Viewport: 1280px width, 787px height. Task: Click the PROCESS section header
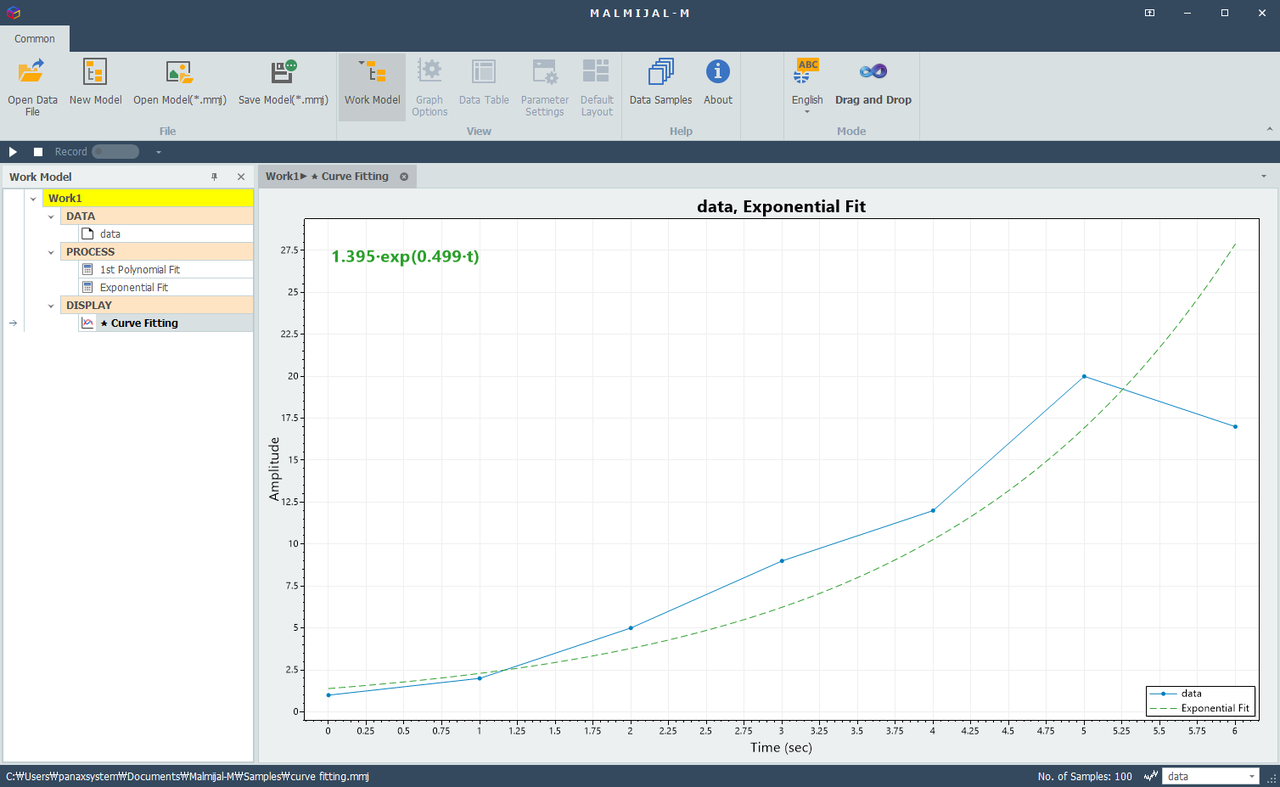coord(157,252)
